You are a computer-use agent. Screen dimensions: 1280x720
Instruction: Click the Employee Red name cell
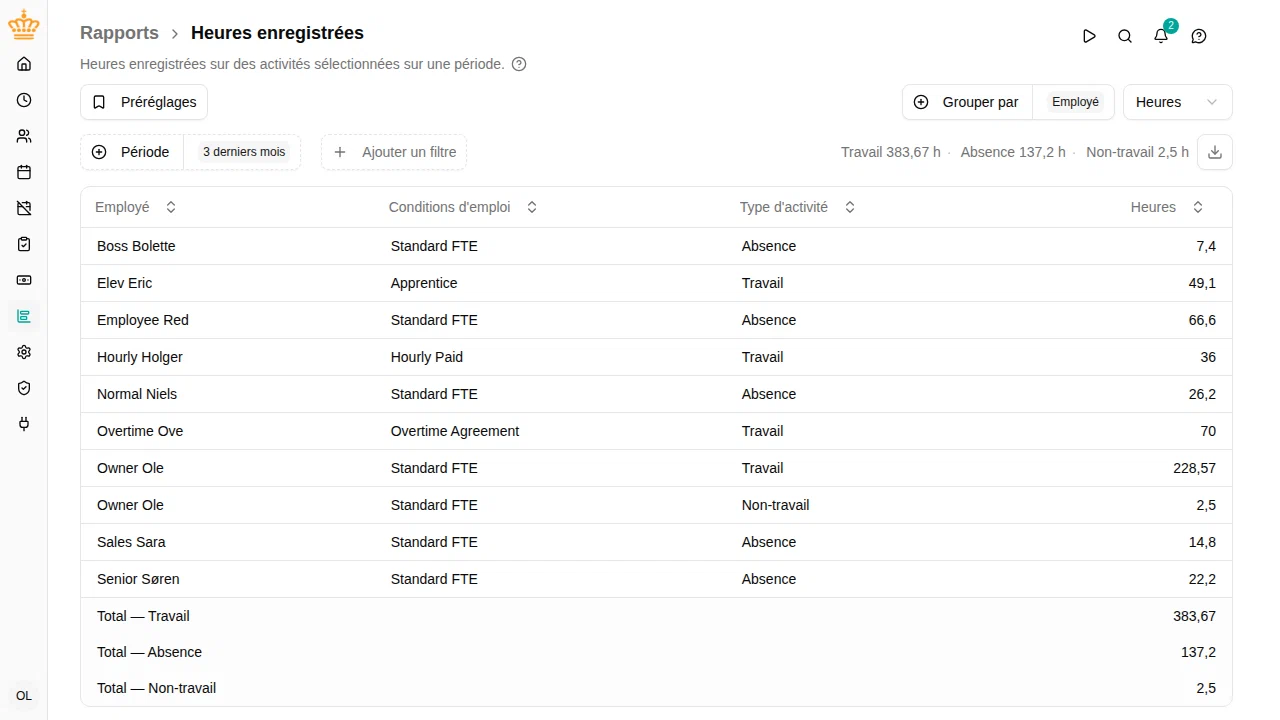[143, 320]
